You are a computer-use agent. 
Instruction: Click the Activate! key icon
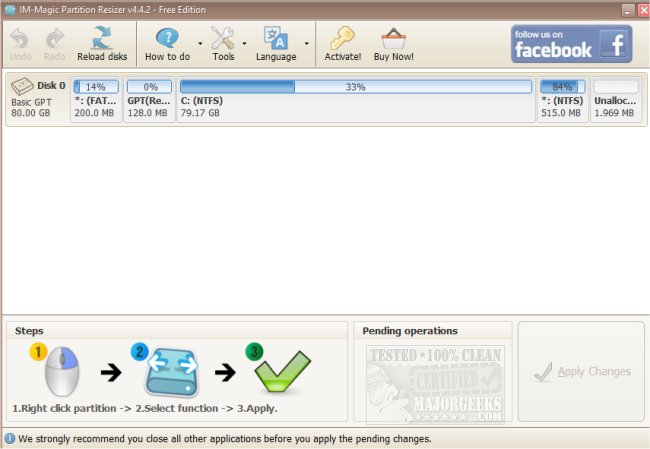click(x=342, y=38)
